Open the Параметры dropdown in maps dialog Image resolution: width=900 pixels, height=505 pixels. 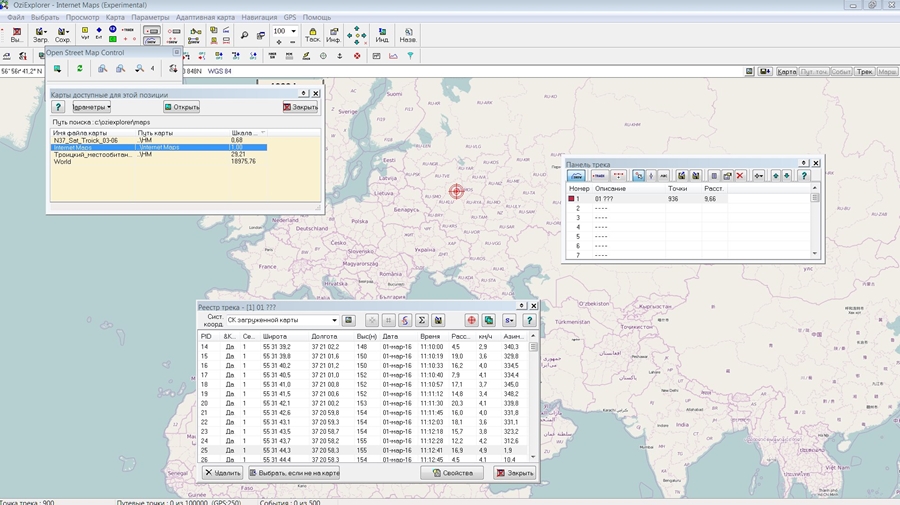[x=92, y=107]
